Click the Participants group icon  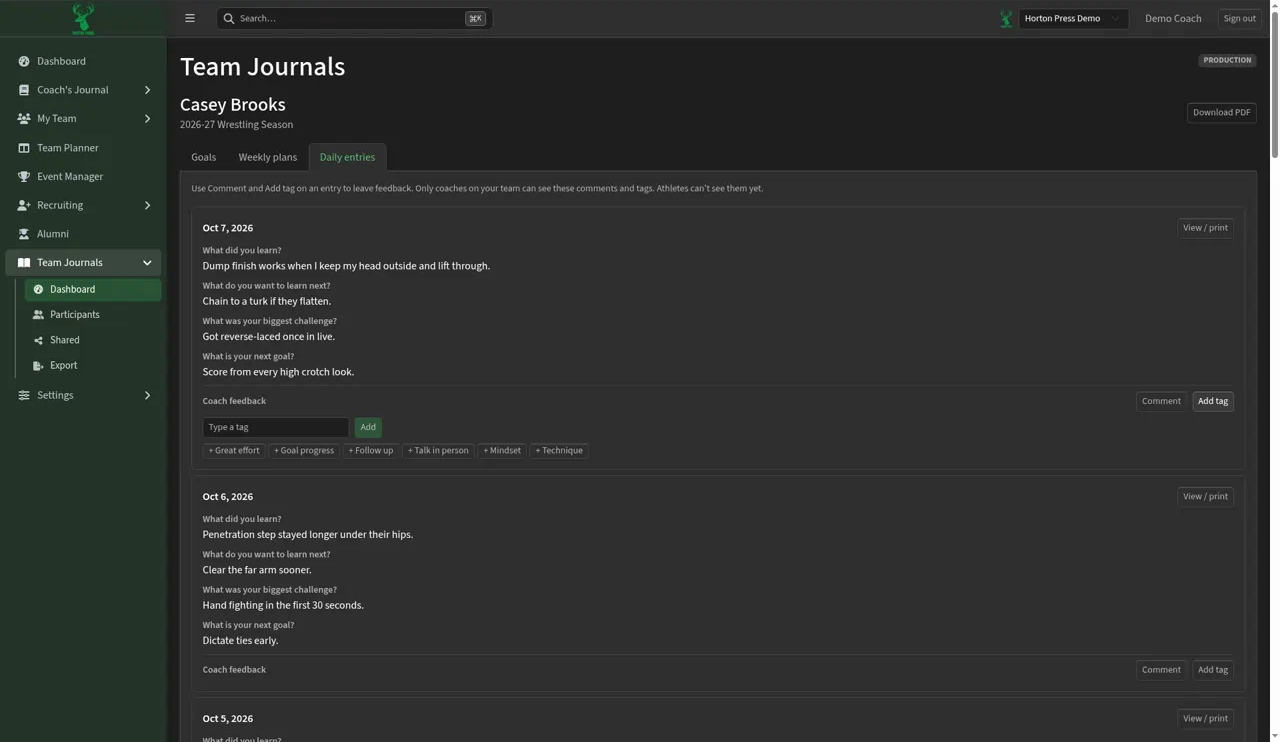pyautogui.click(x=38, y=315)
